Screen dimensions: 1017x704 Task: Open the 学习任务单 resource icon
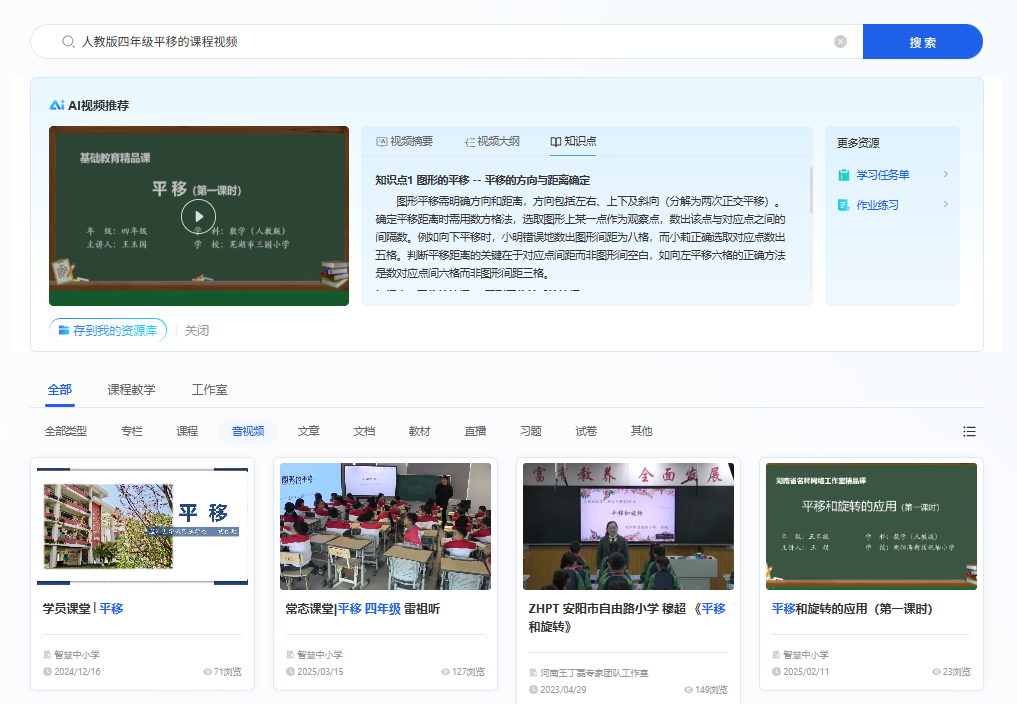pos(843,174)
